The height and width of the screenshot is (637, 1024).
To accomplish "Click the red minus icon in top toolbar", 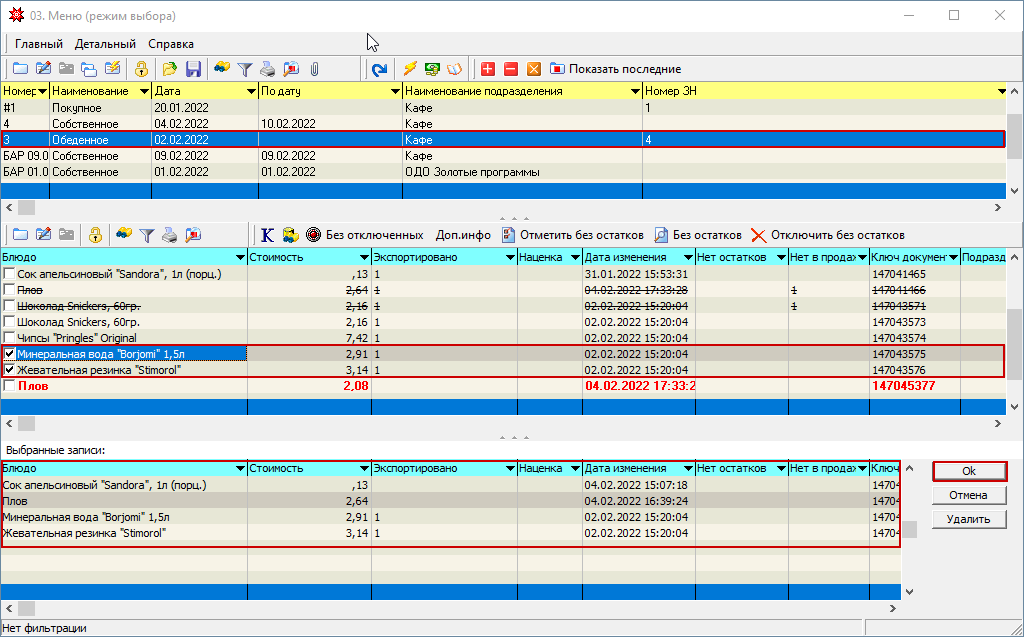I will (511, 69).
